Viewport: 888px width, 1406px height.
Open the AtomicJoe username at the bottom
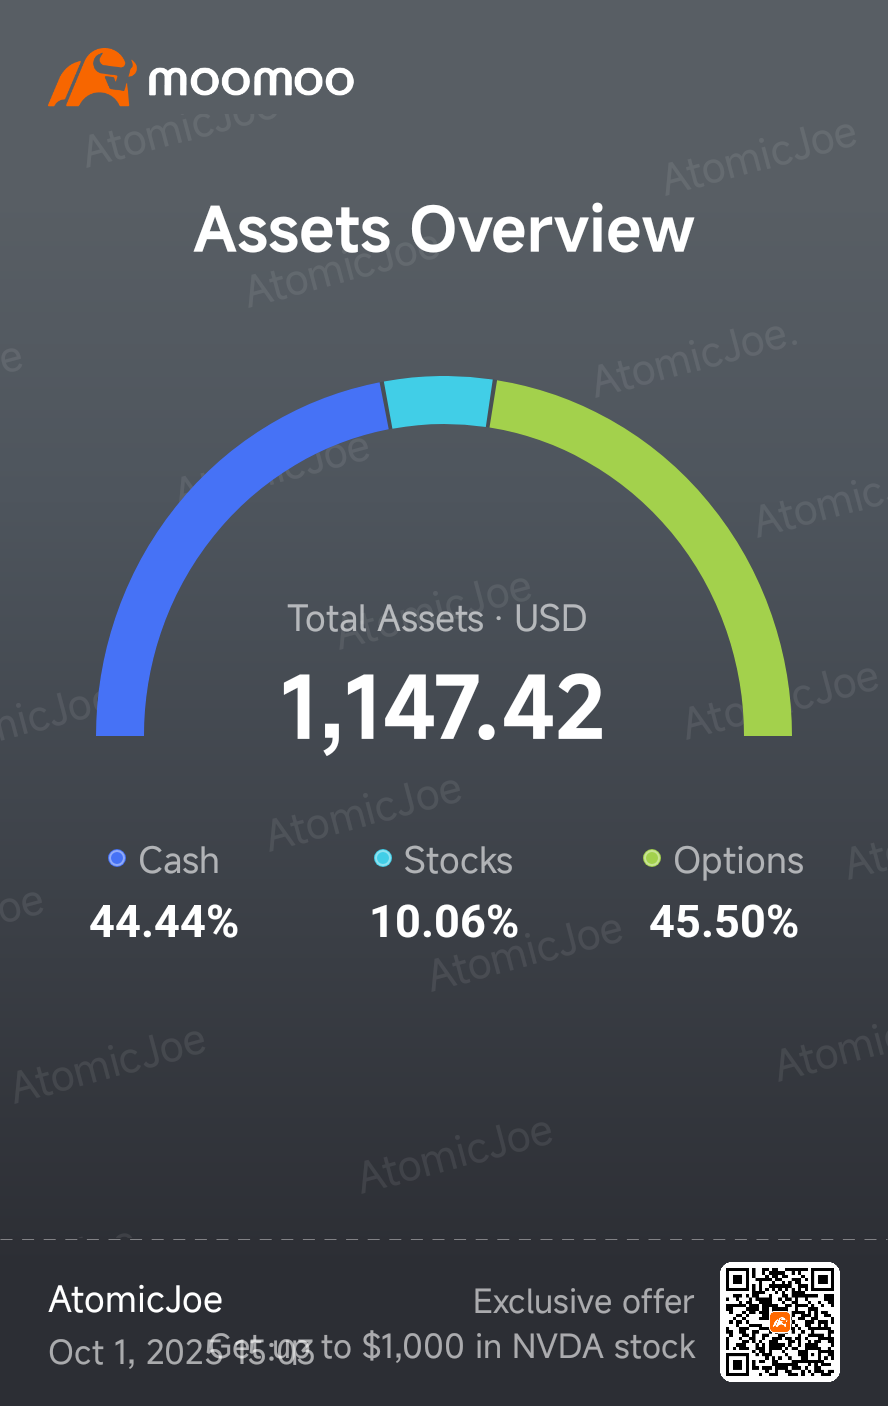coord(136,1300)
